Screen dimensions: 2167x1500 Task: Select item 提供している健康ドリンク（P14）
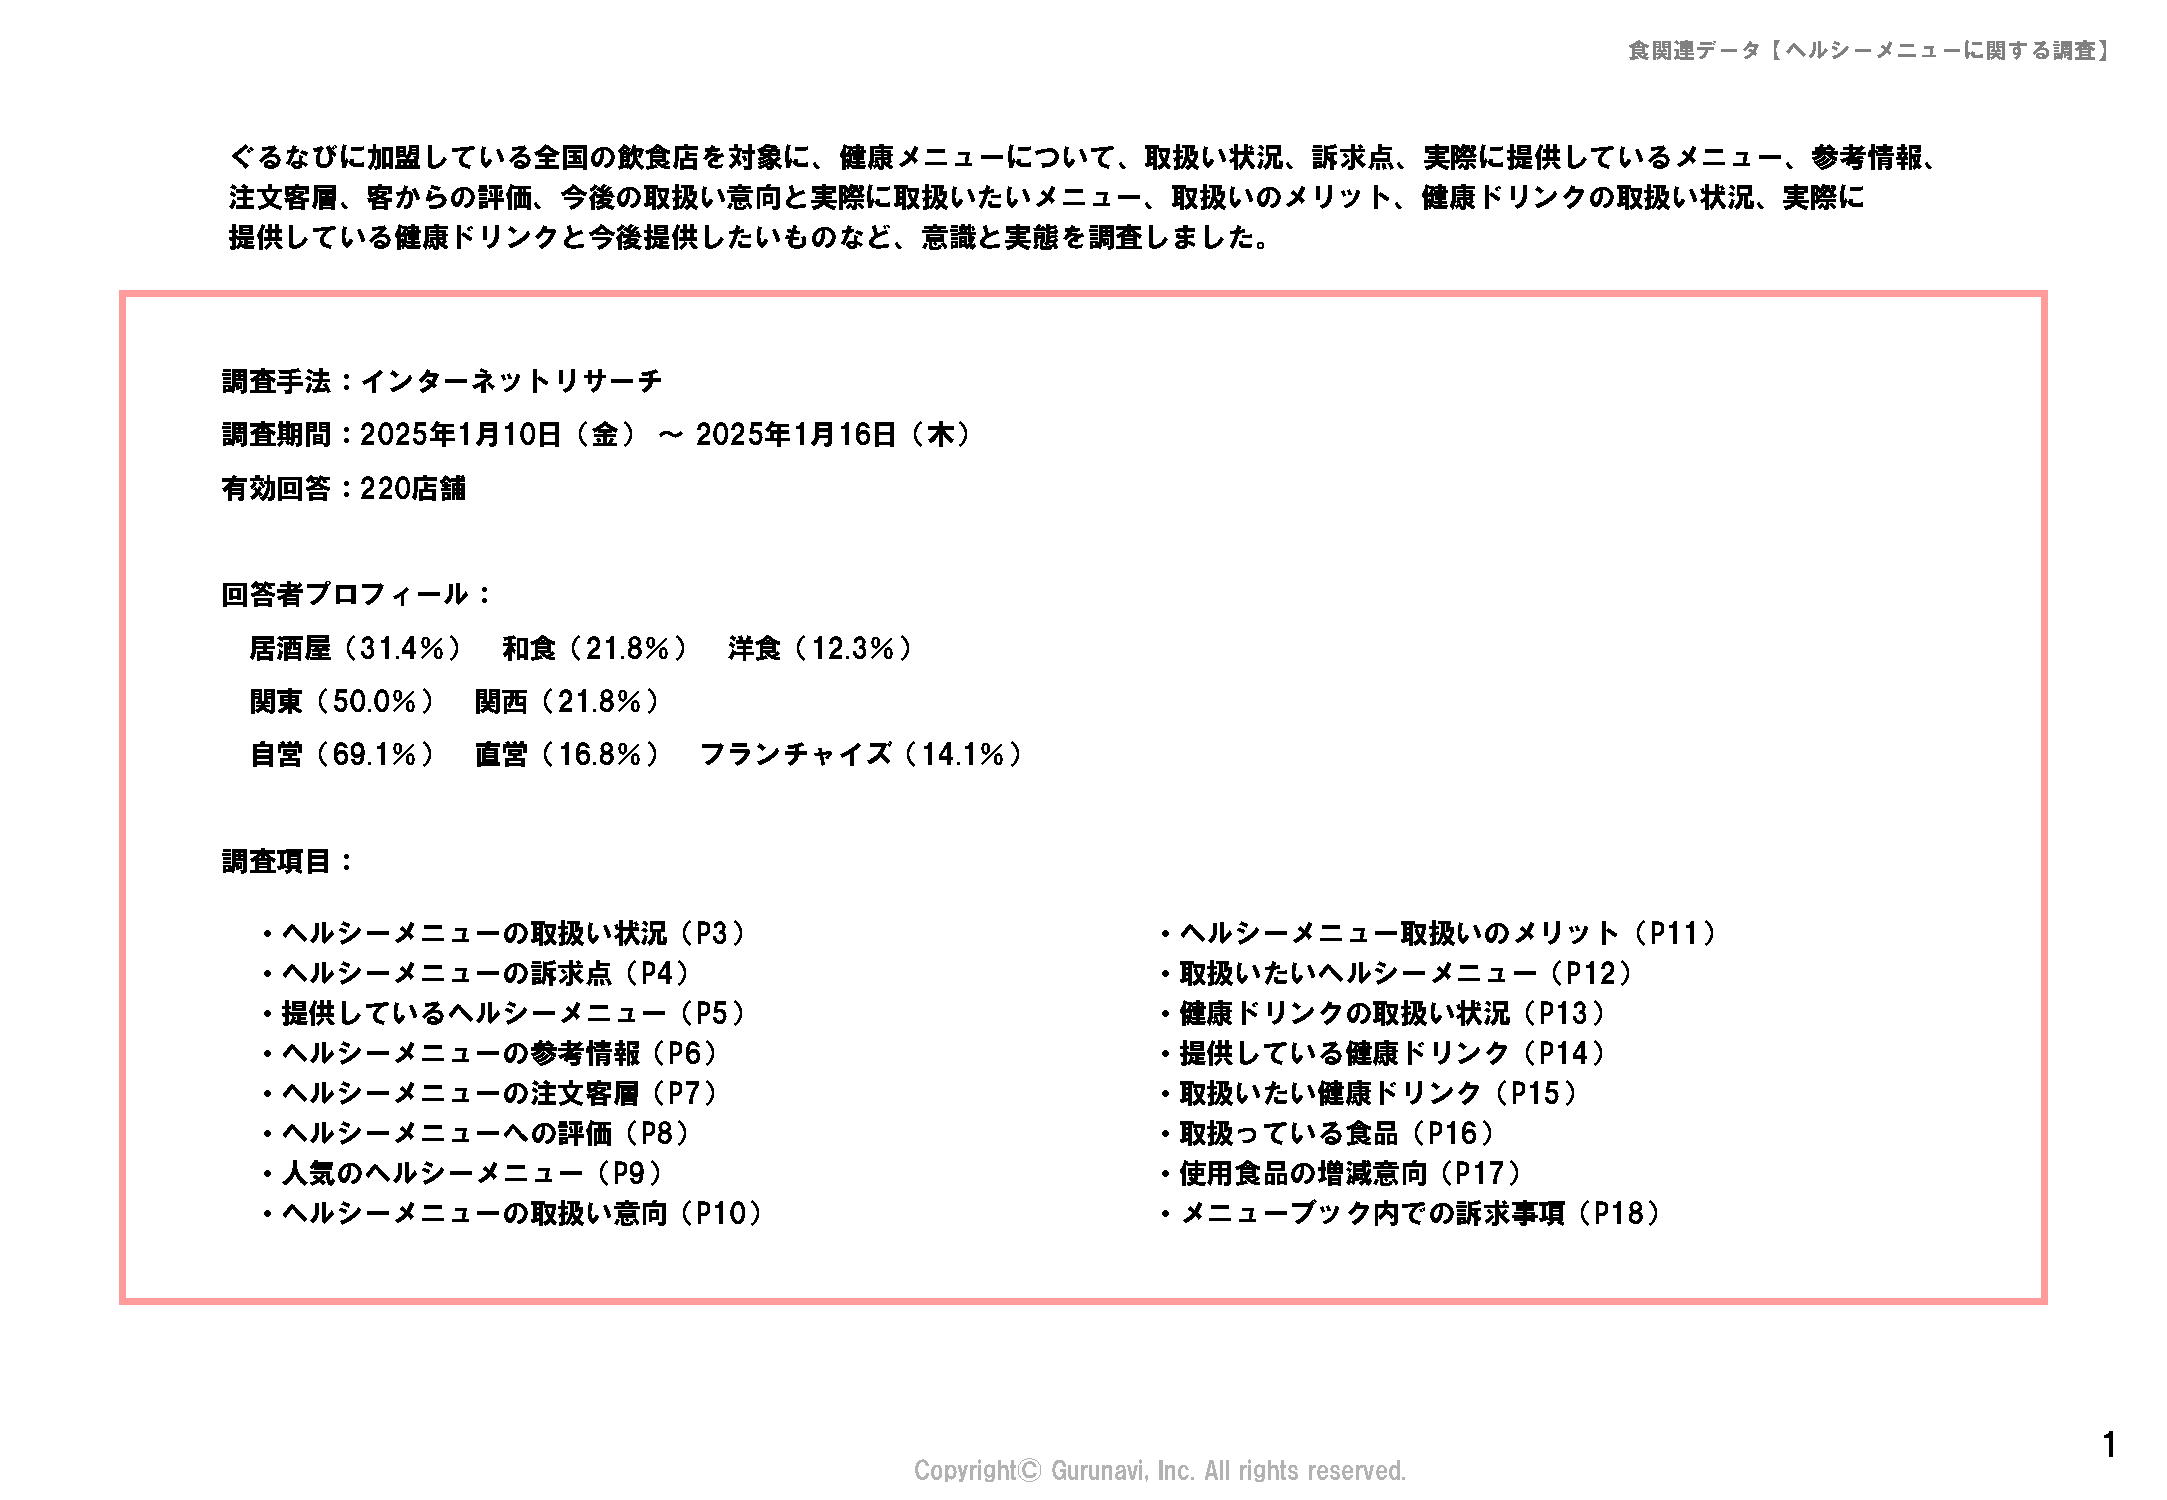point(1383,1054)
